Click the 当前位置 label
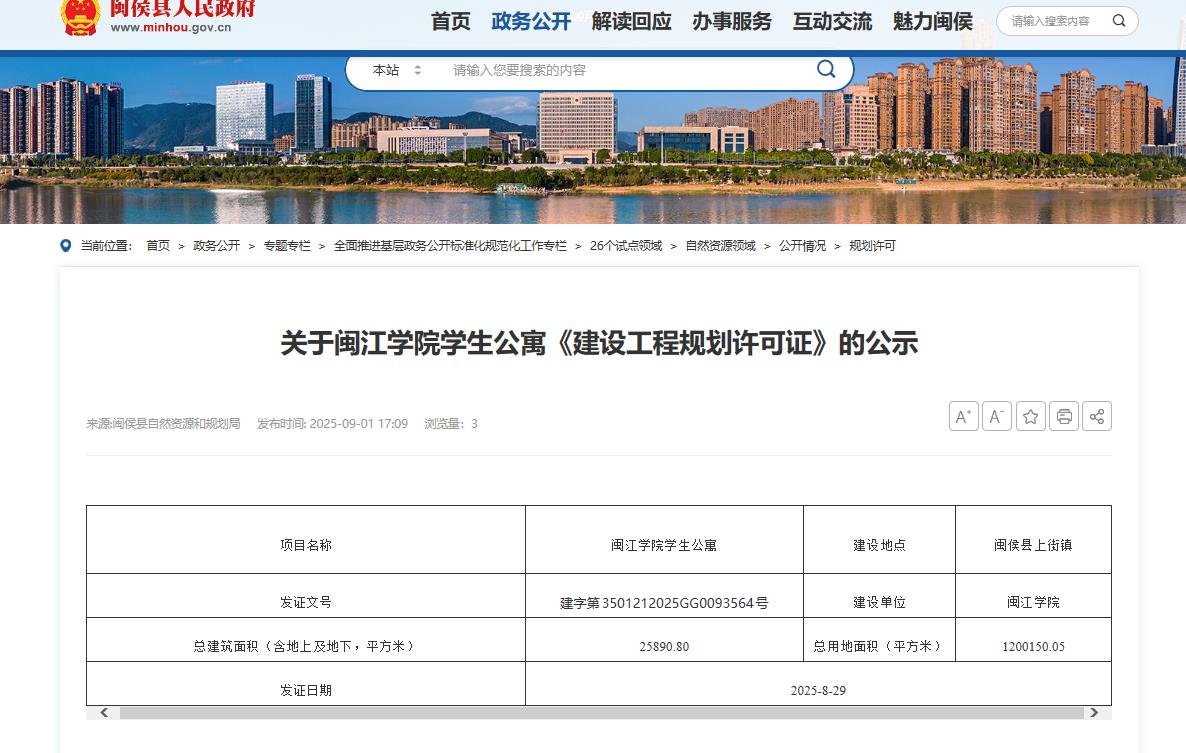The image size is (1186, 753). (107, 246)
